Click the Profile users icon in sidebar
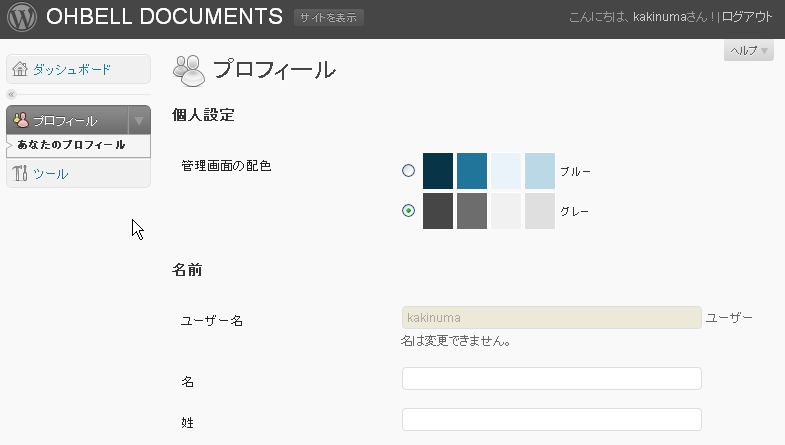 [x=20, y=120]
